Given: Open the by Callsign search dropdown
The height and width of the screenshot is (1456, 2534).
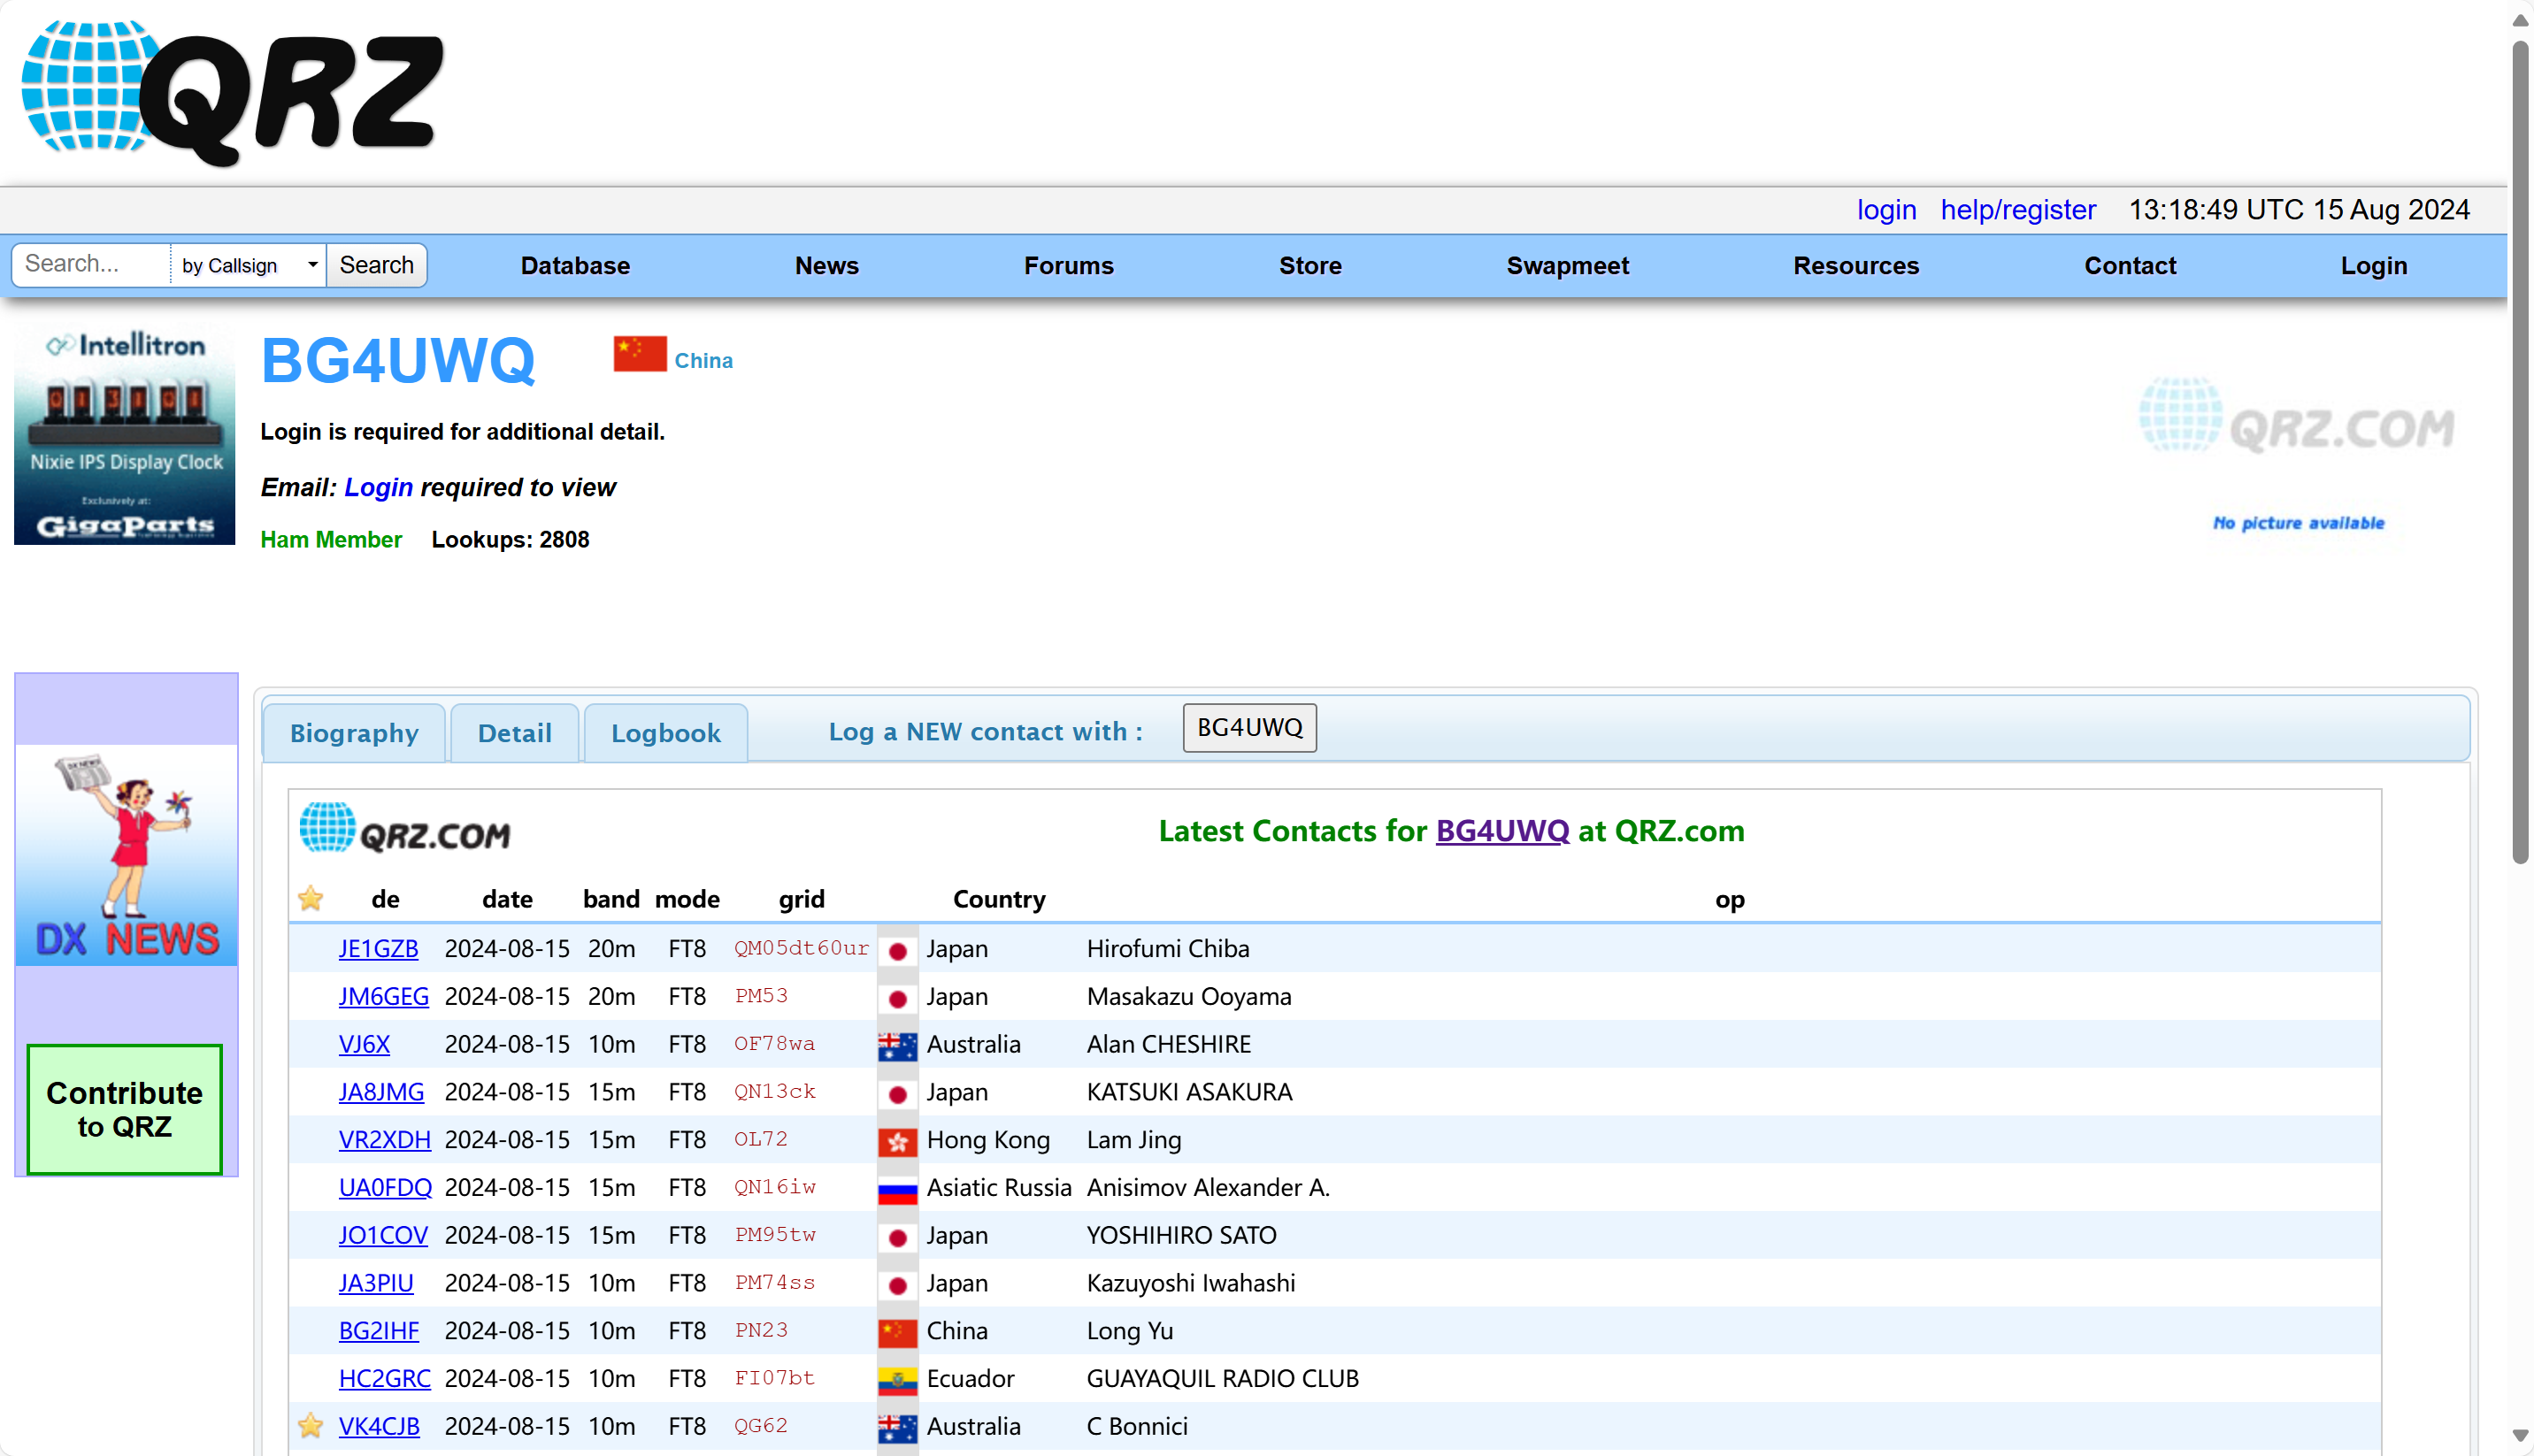Looking at the screenshot, I should tap(249, 265).
